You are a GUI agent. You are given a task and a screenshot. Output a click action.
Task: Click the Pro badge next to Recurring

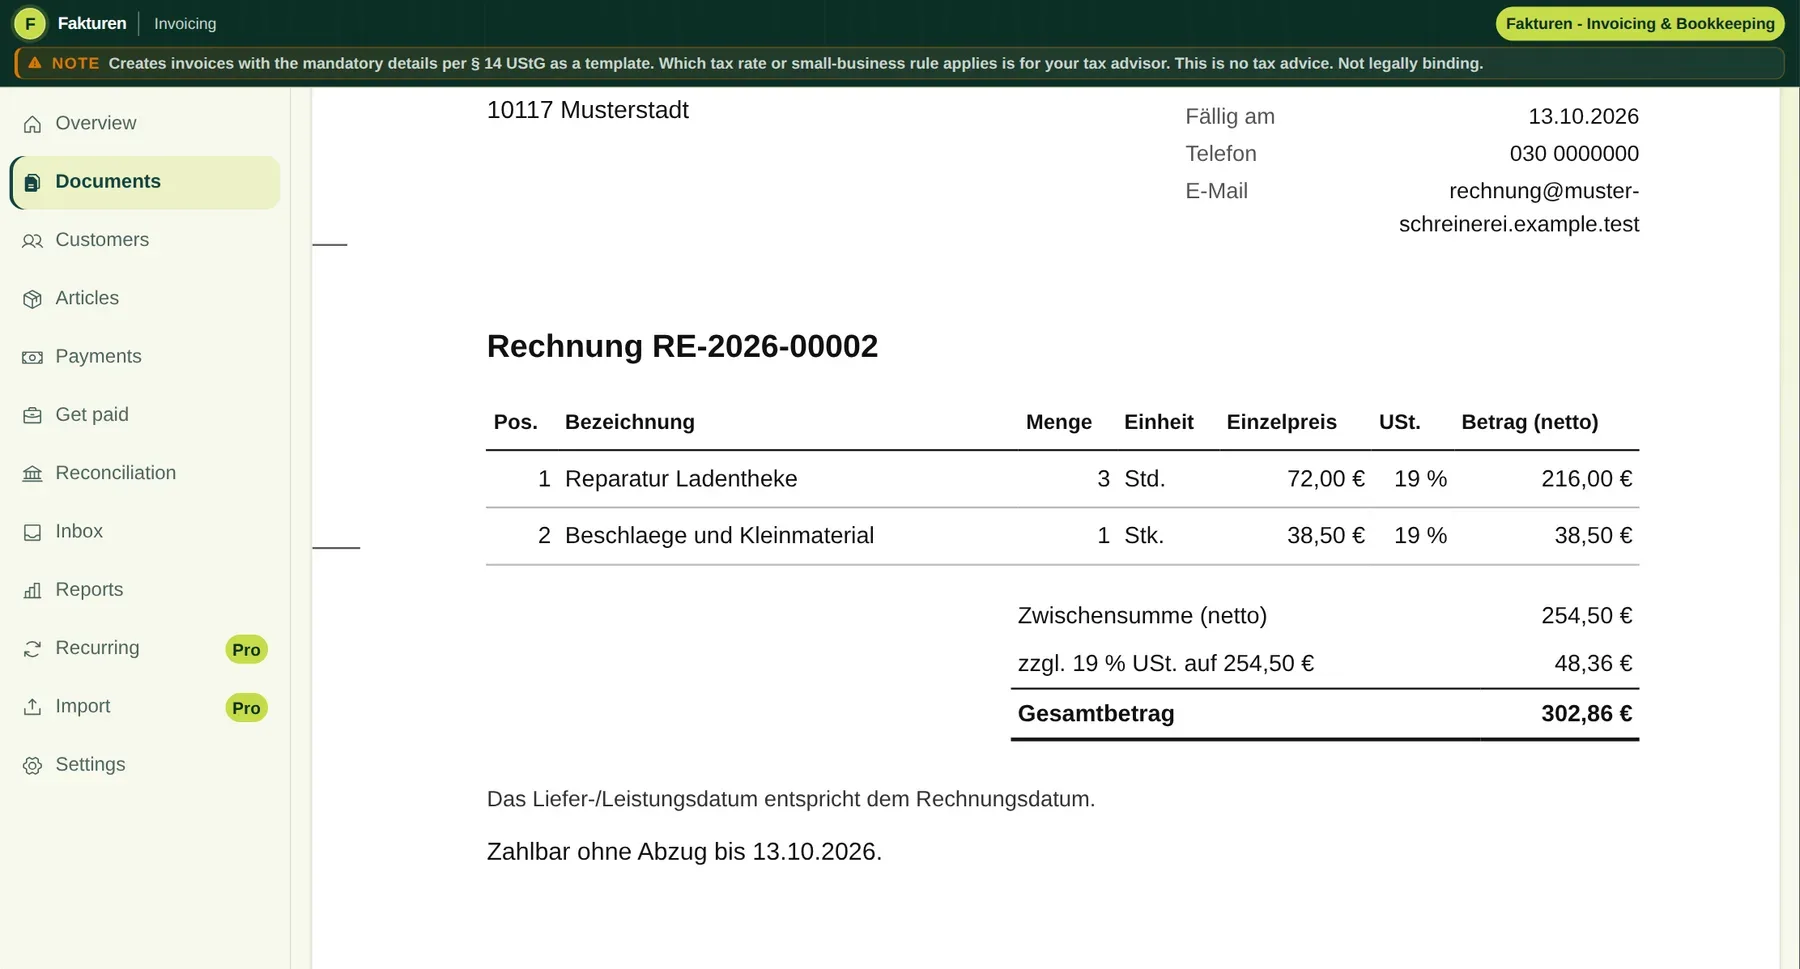click(x=246, y=649)
